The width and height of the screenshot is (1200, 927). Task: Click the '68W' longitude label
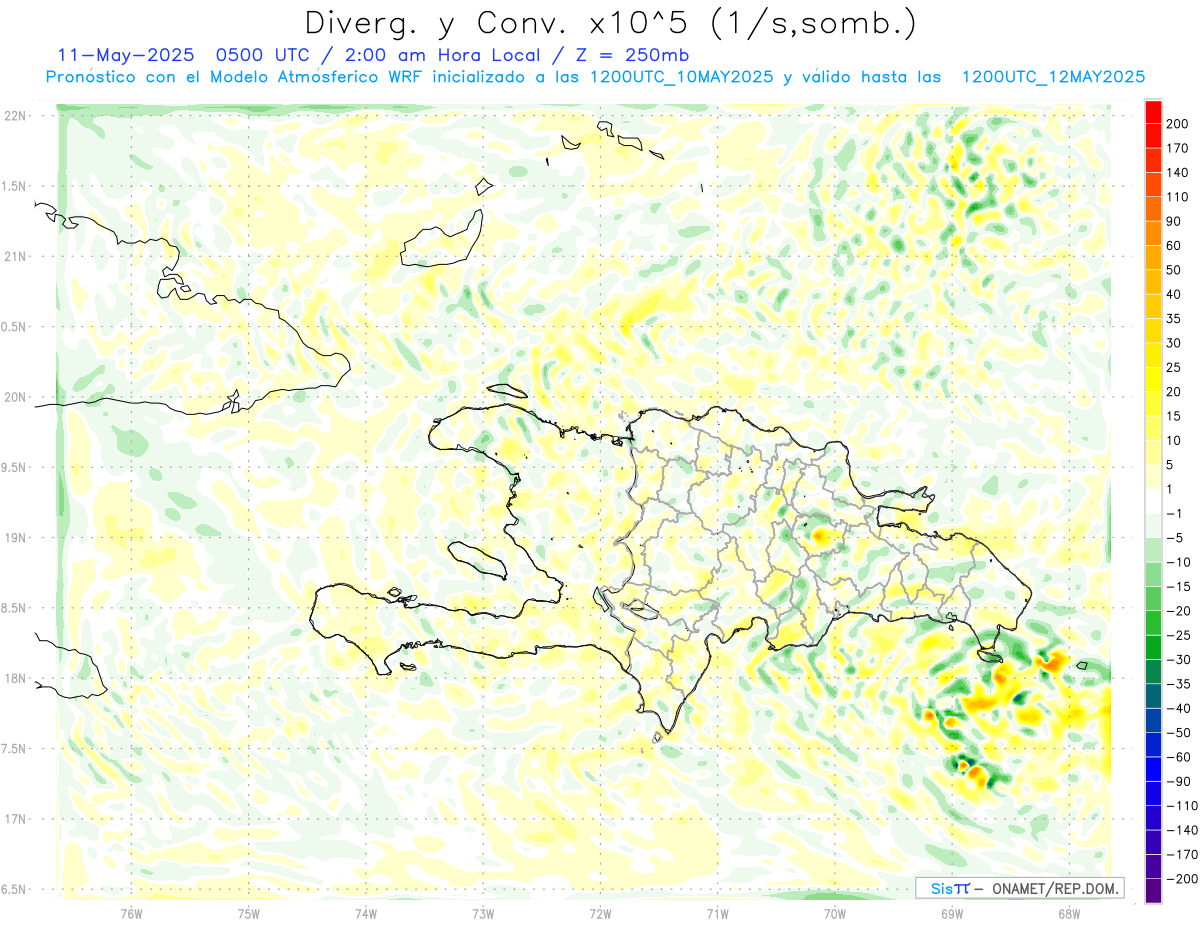point(1068,913)
